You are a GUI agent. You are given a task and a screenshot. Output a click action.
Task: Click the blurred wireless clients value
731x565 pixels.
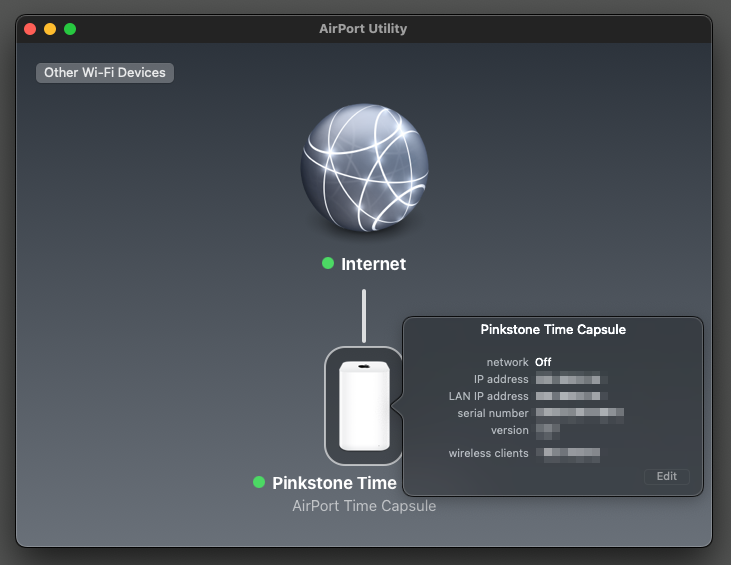click(568, 454)
